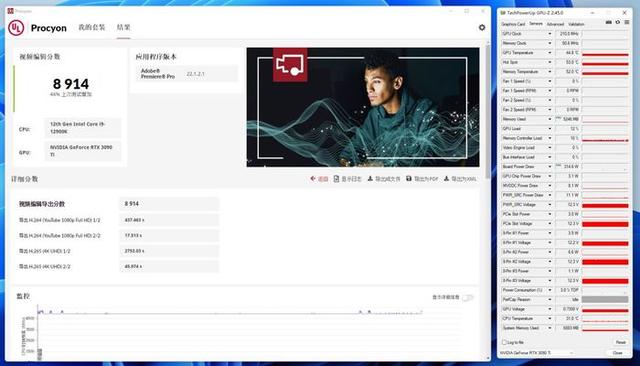Viewport: 640px width, 366px height.
Task: Open the show log document icon
Action: tap(336, 179)
